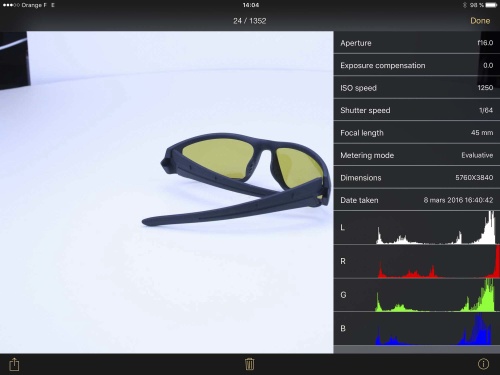
Task: Tap the Bluetooth status icon
Action: (x=465, y=5)
